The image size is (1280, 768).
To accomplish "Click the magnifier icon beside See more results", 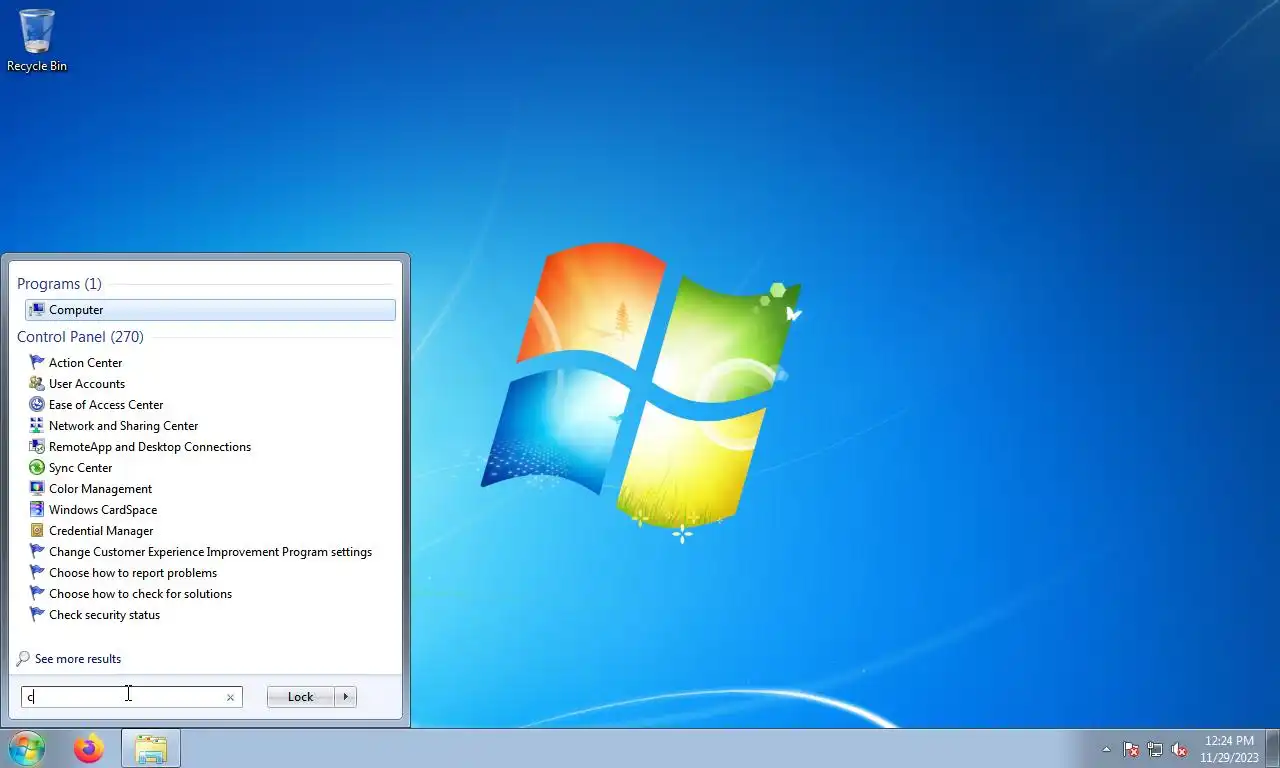I will point(23,659).
